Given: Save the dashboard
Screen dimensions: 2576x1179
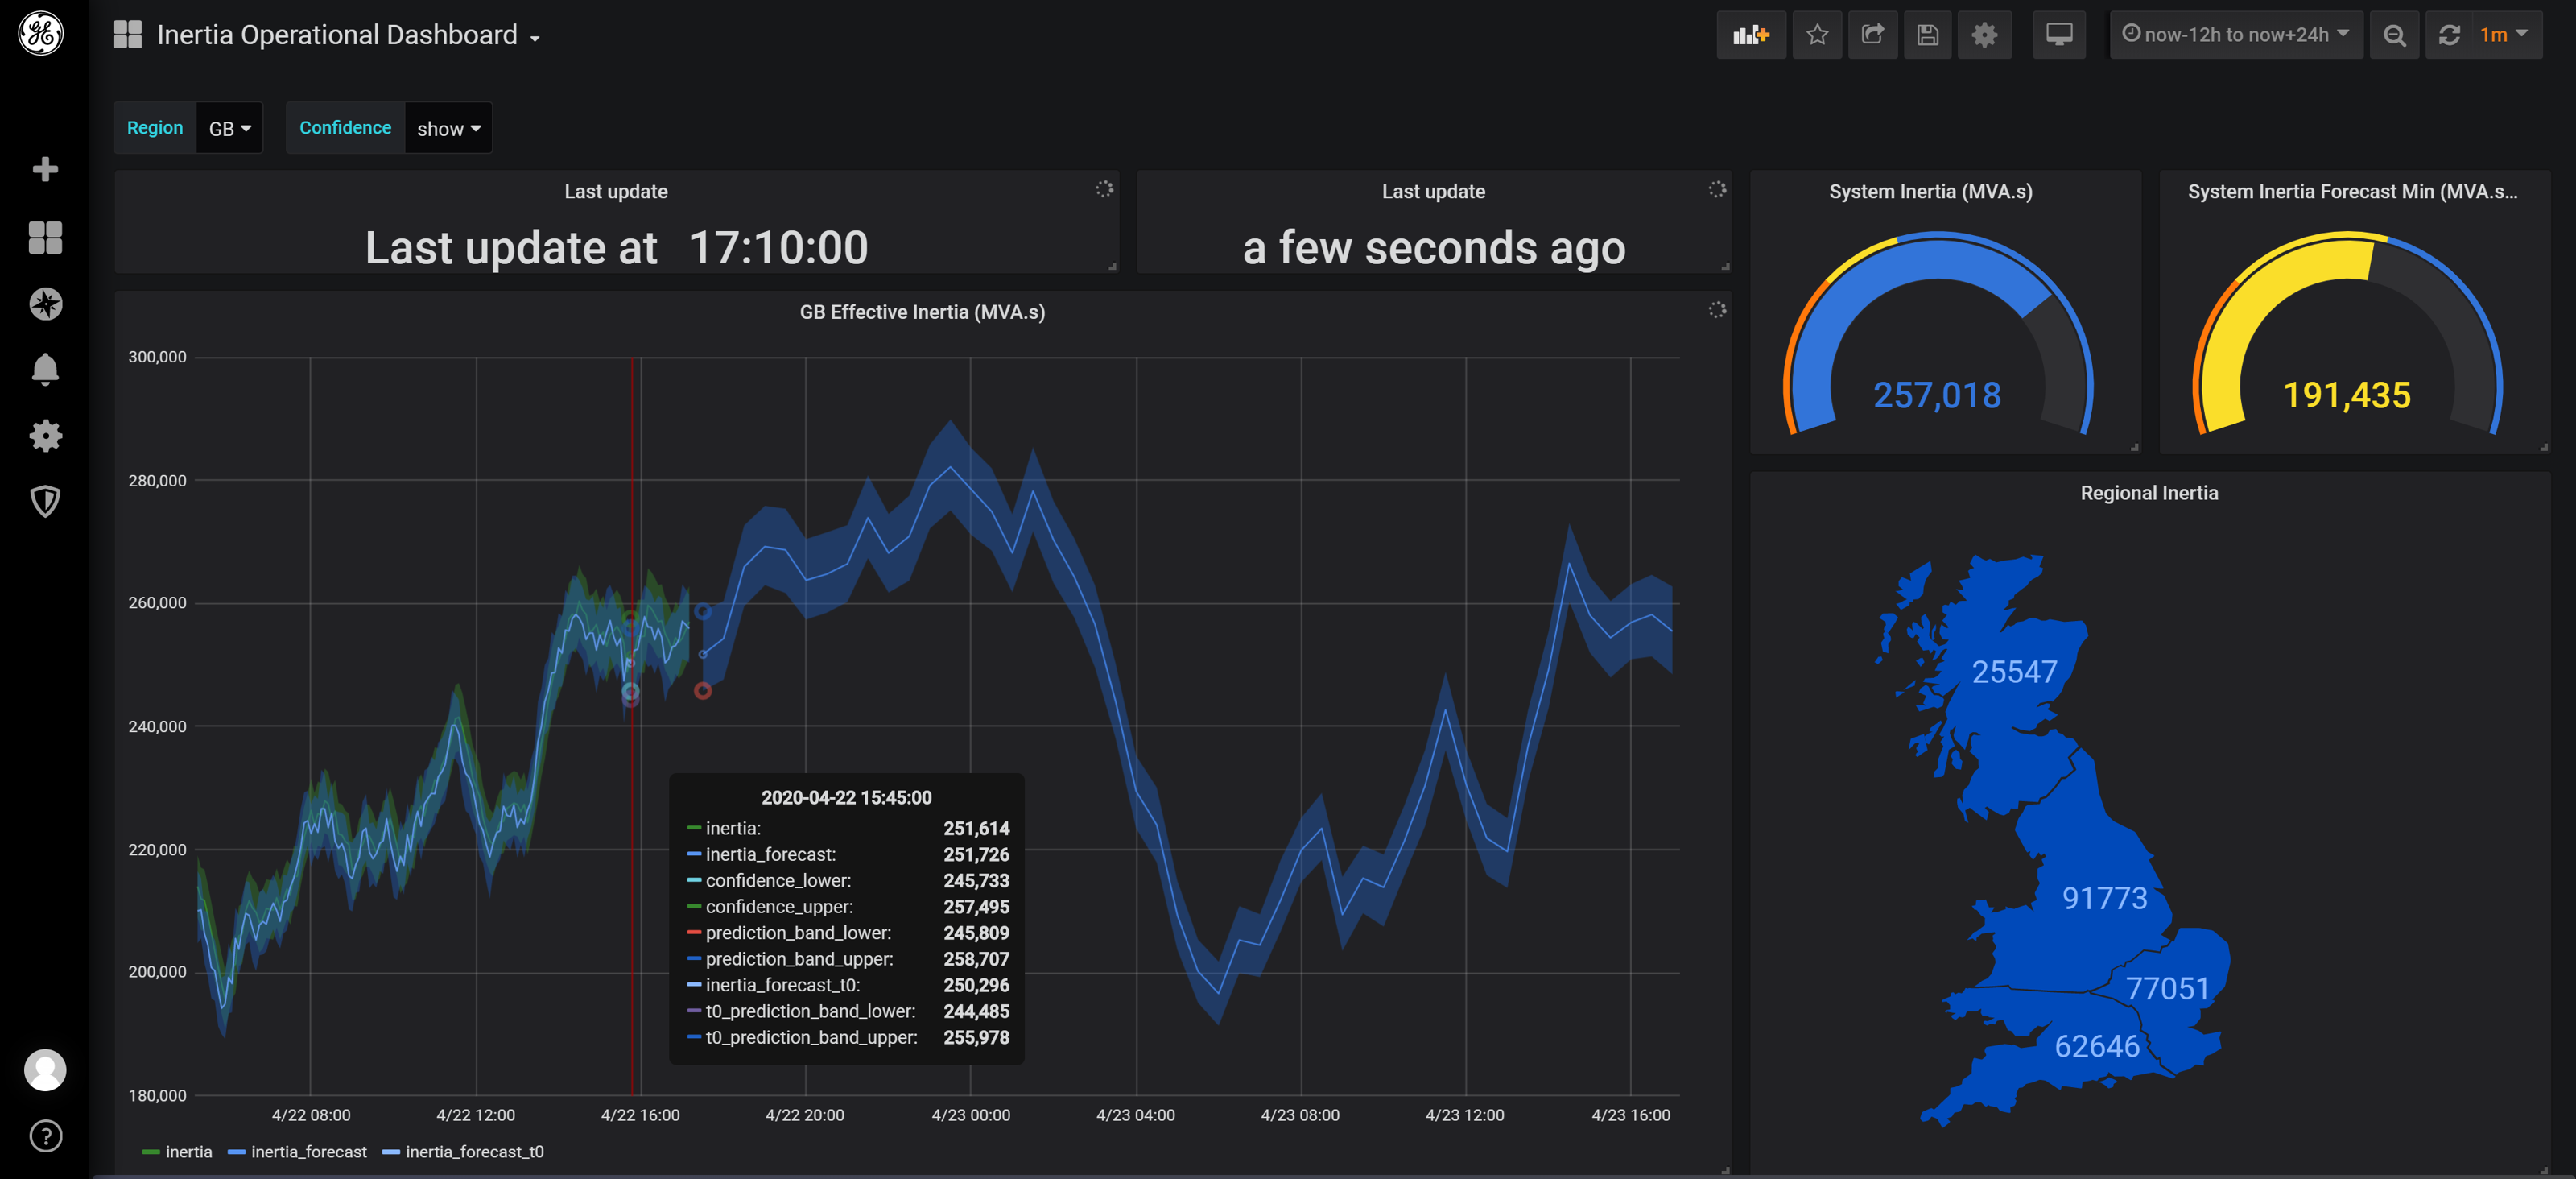Looking at the screenshot, I should (1926, 34).
